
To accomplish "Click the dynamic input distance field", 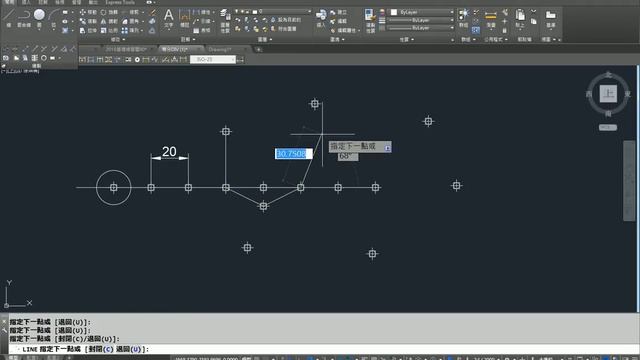I will (x=293, y=154).
